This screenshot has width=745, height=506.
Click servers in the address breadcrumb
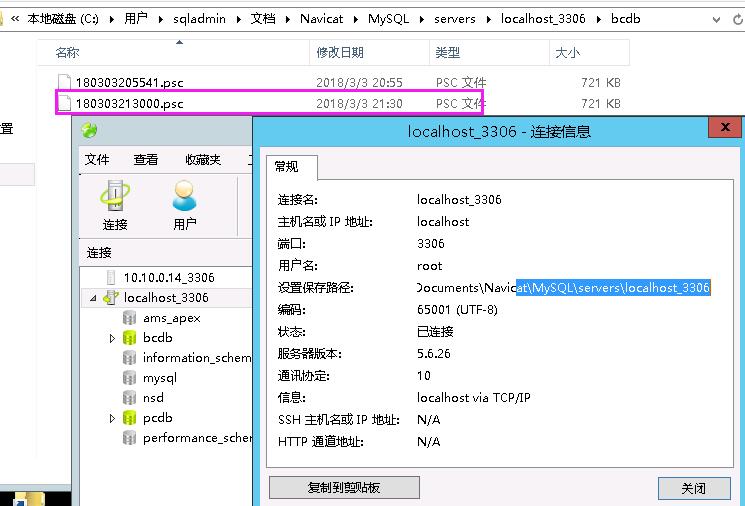455,19
